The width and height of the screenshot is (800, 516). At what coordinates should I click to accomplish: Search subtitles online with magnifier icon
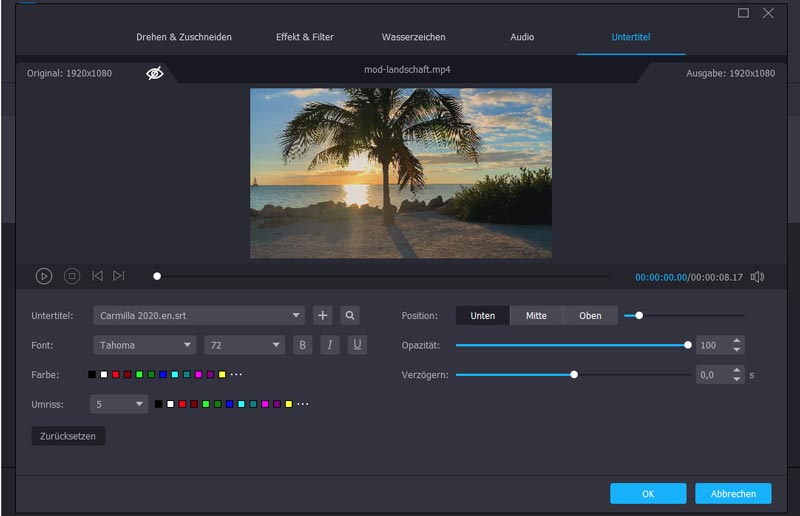[350, 315]
